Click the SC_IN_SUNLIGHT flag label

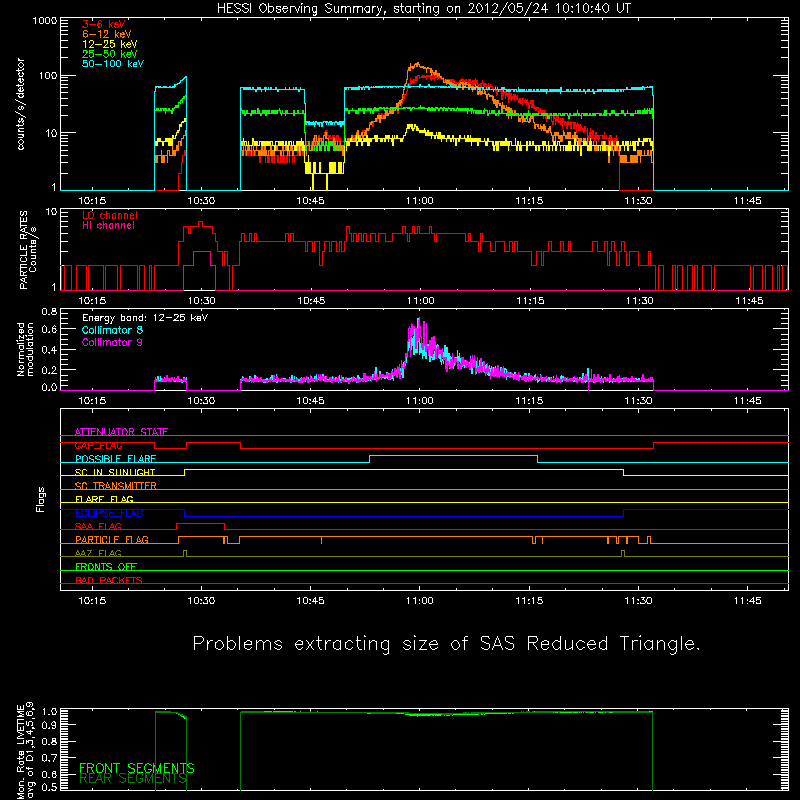(x=115, y=472)
